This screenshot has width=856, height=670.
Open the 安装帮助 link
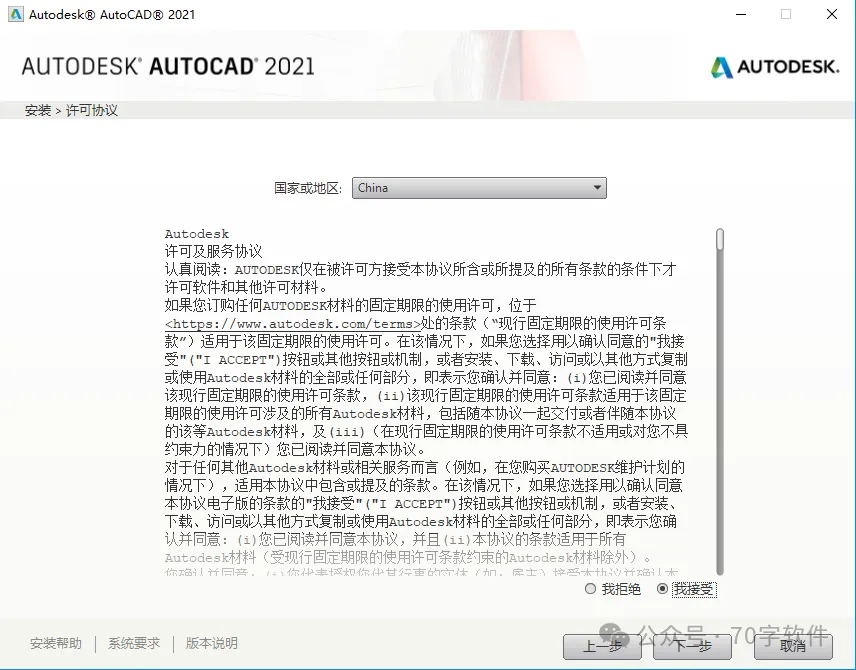point(56,643)
